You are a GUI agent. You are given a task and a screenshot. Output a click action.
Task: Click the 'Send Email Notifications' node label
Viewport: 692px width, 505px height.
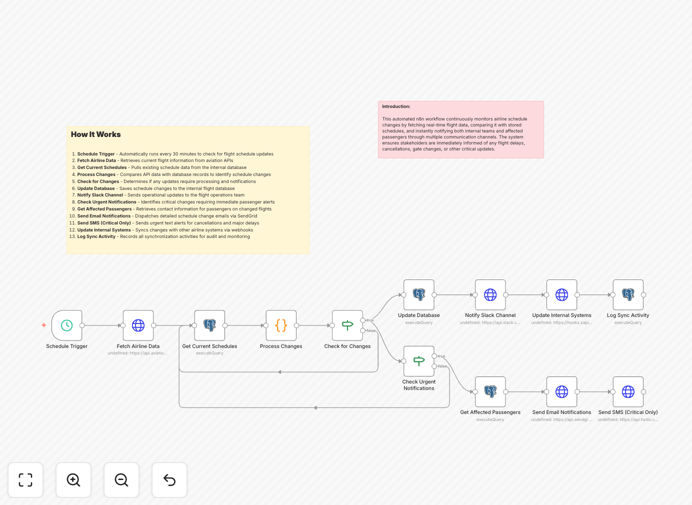(x=561, y=412)
